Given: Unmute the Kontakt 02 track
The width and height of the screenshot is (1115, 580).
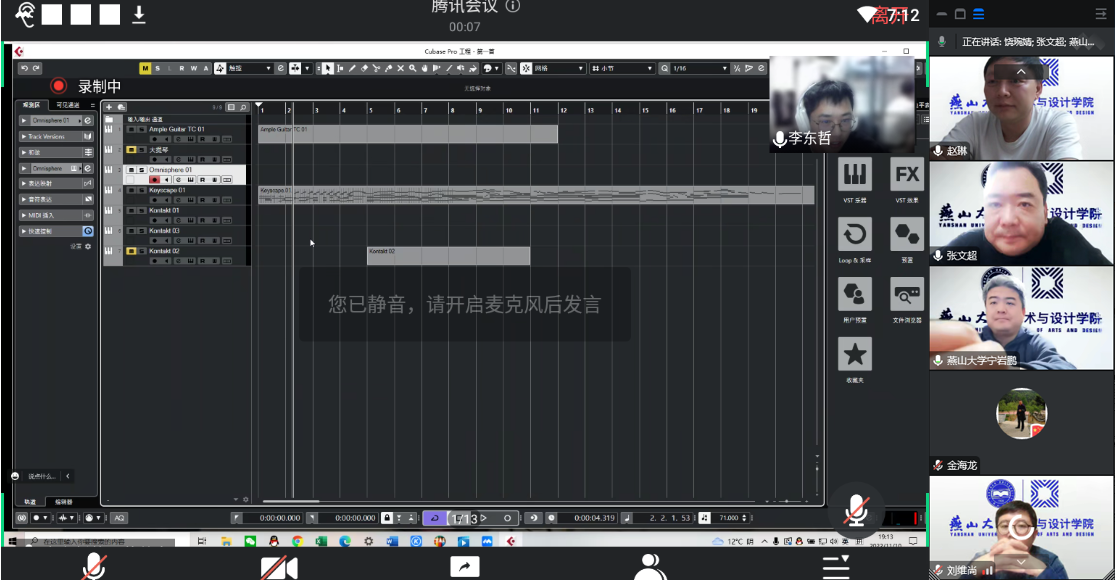Looking at the screenshot, I should (131, 251).
